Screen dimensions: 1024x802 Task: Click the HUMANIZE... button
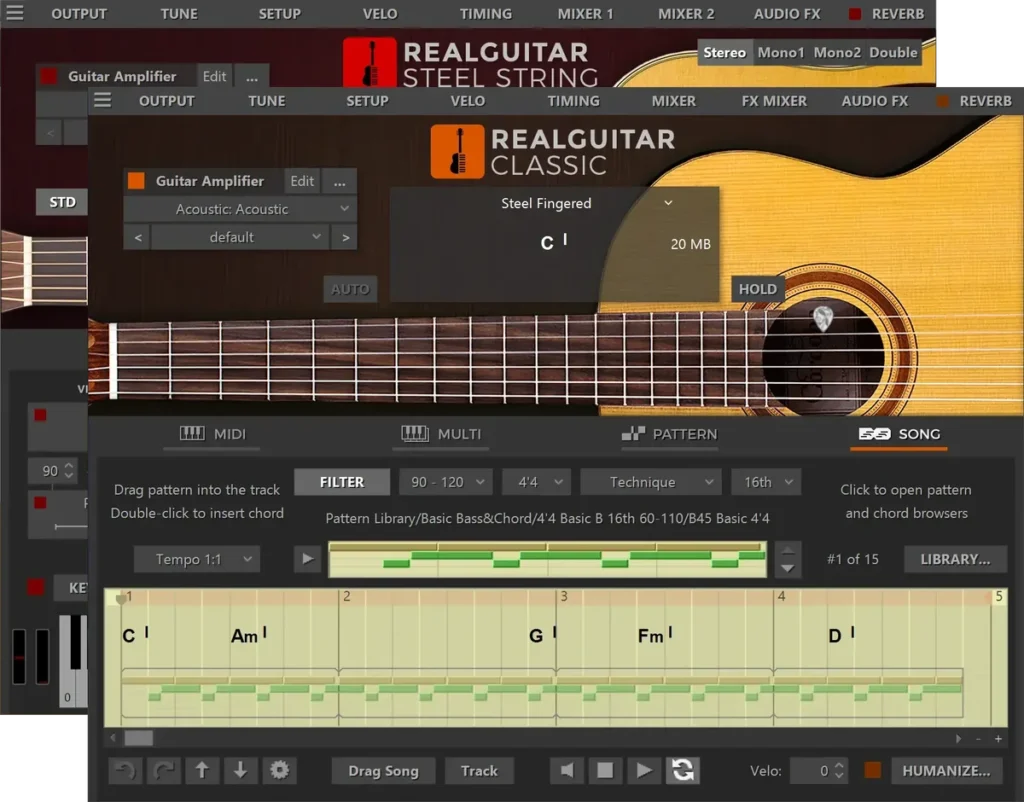pyautogui.click(x=946, y=771)
